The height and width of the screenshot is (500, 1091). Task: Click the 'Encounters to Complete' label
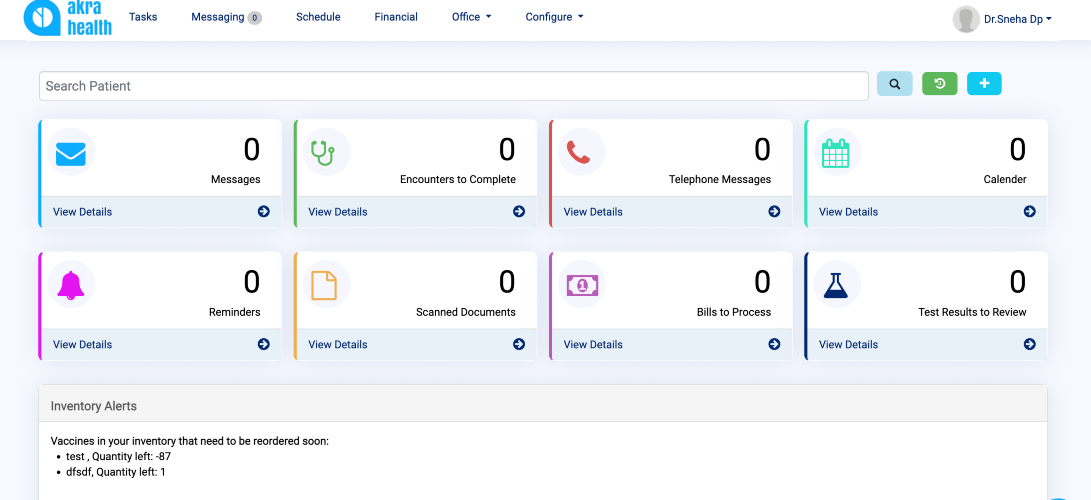point(458,179)
